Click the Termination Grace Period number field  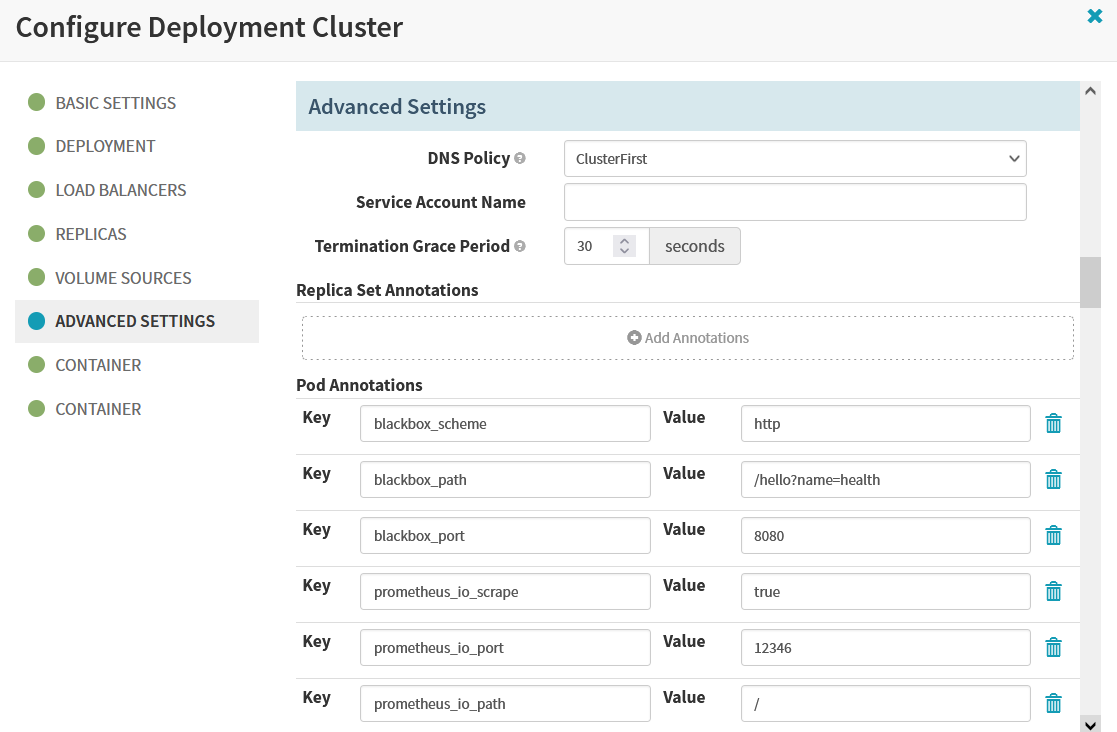point(606,246)
